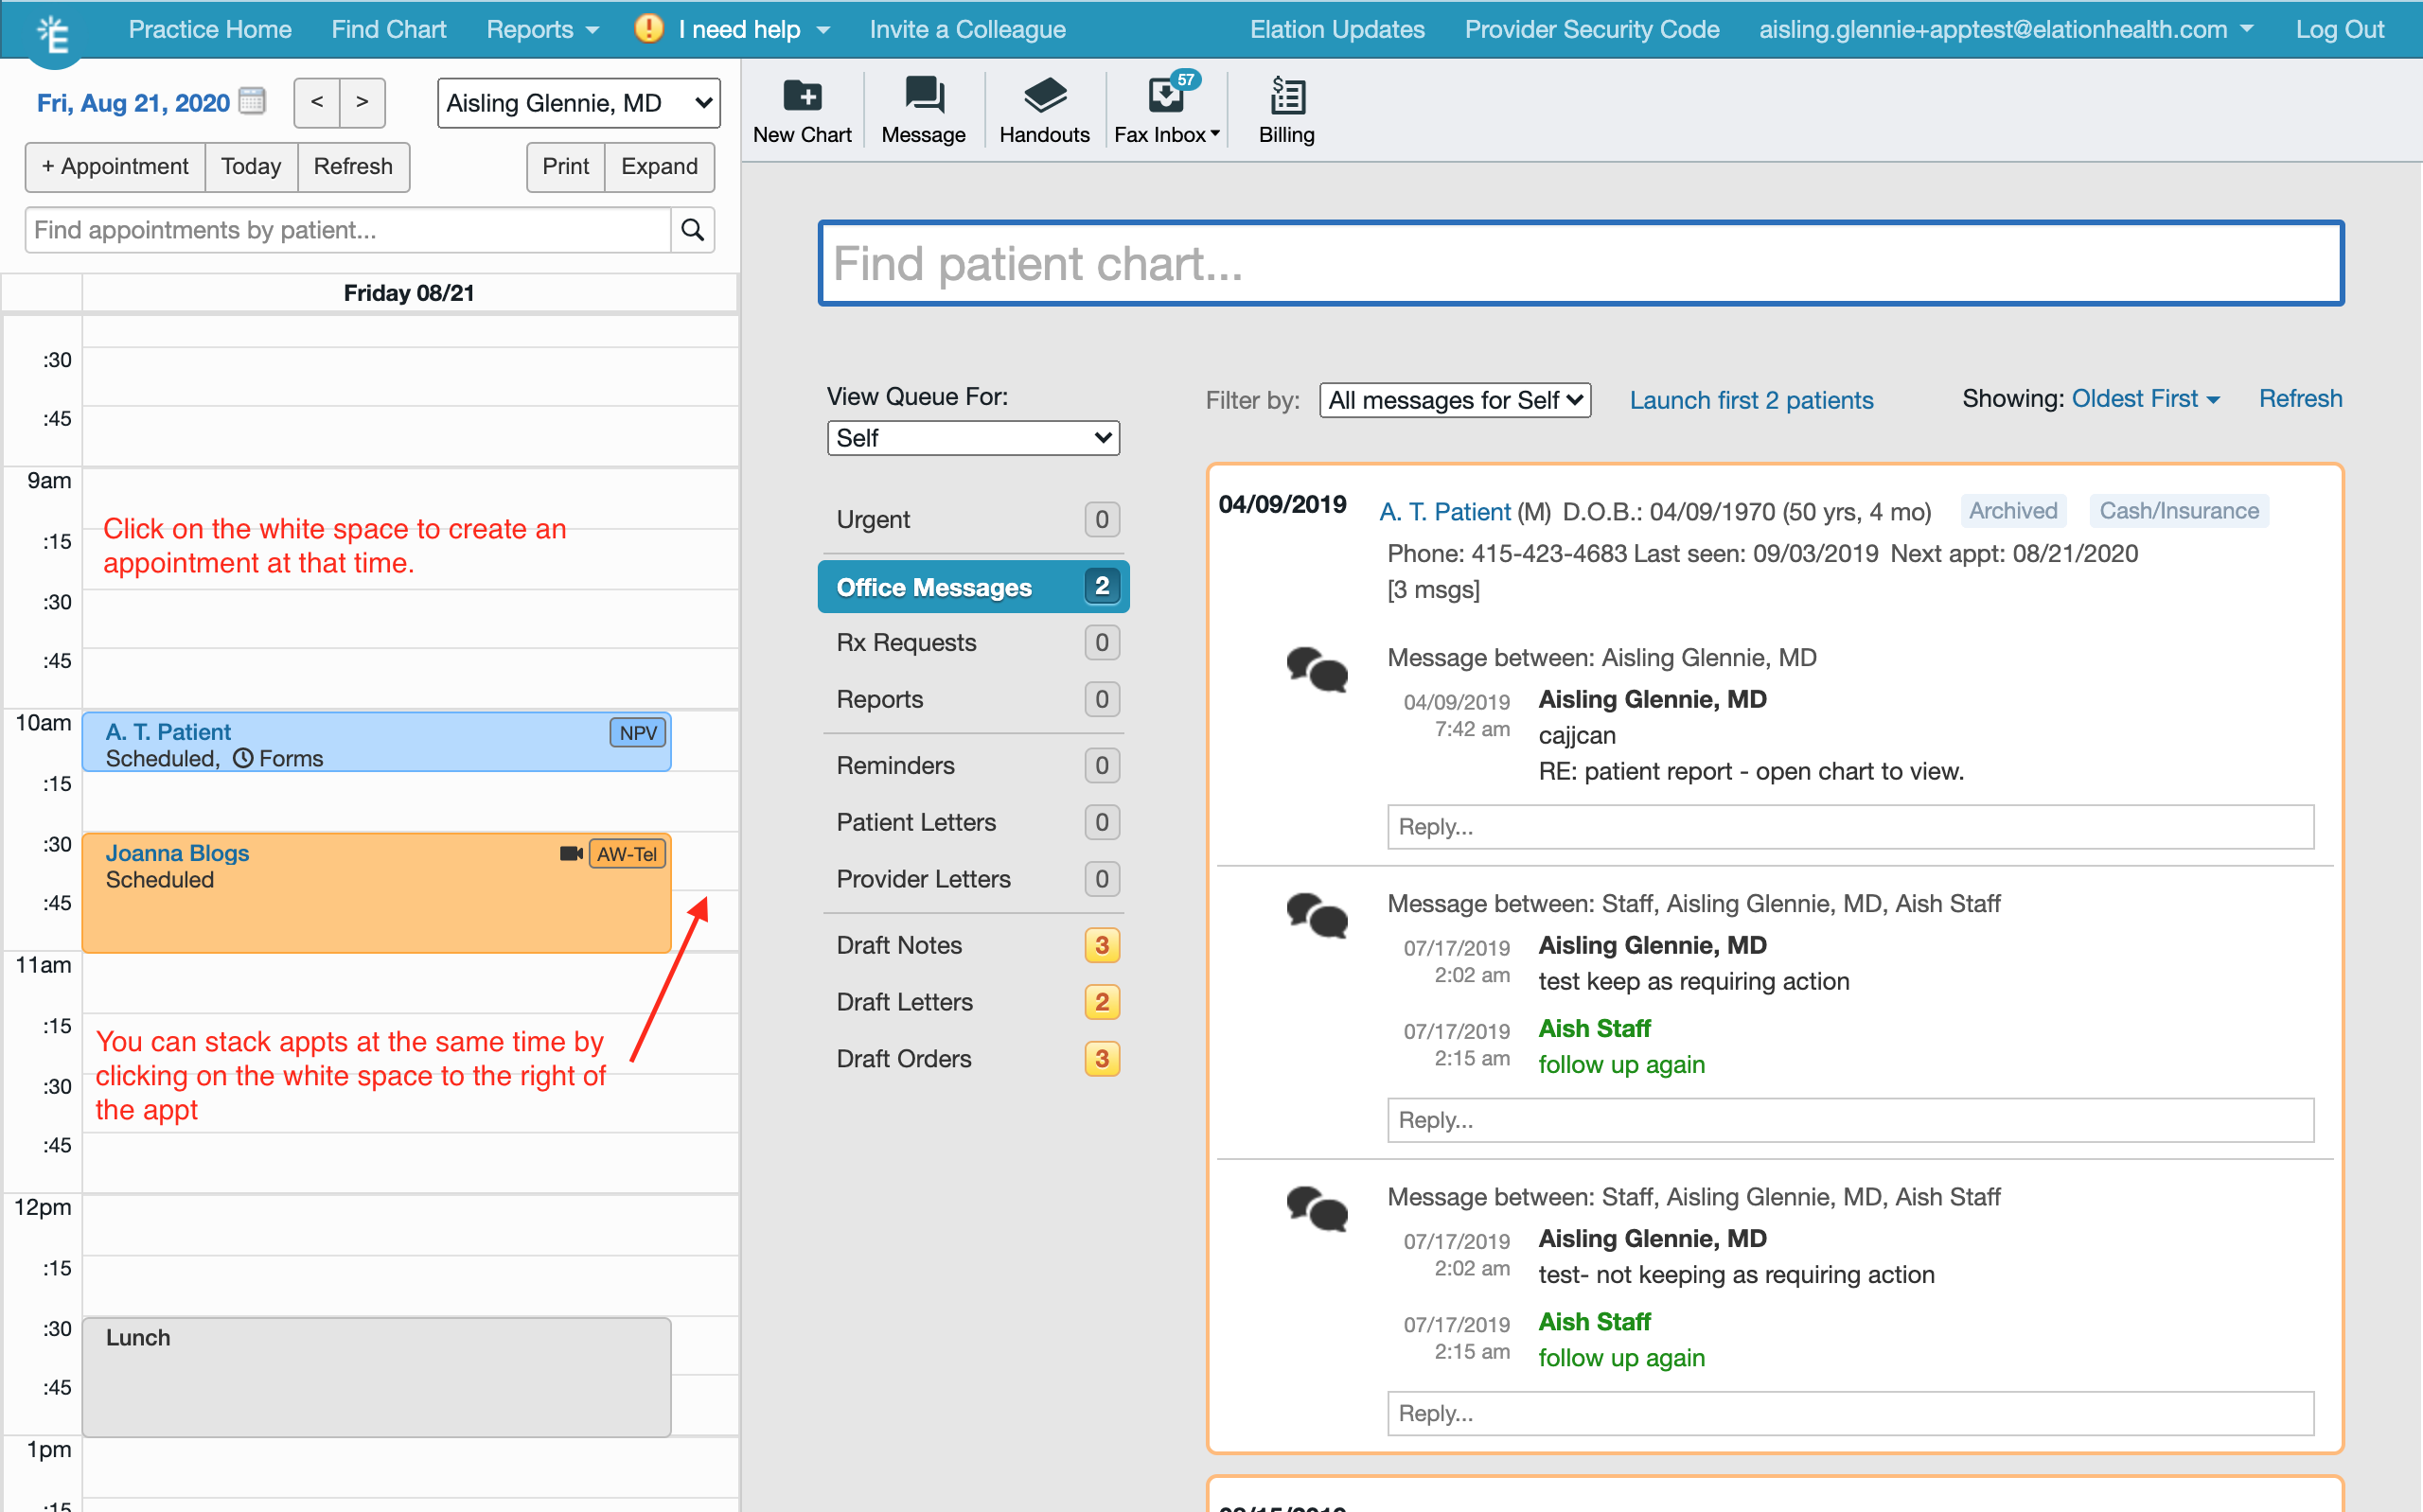Change provider using the Aisling Glennie dropdown
2423x1512 pixels.
(578, 102)
